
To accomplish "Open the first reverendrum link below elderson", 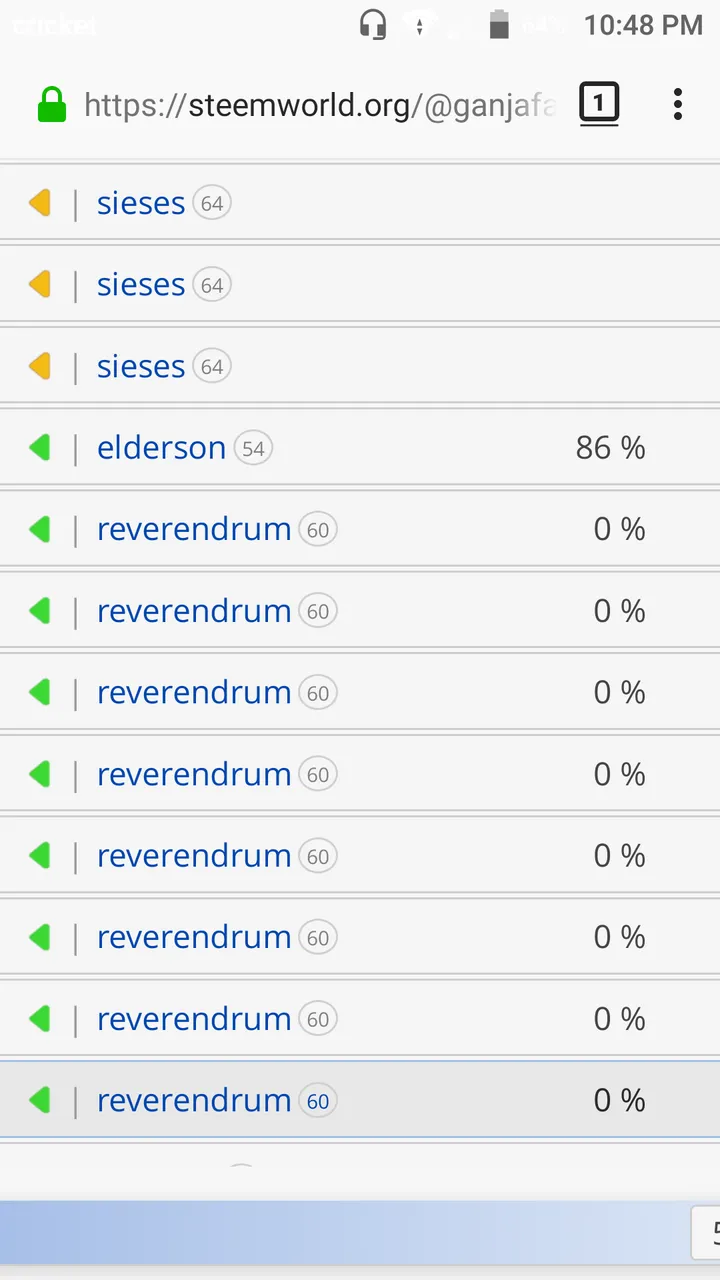I will click(194, 529).
